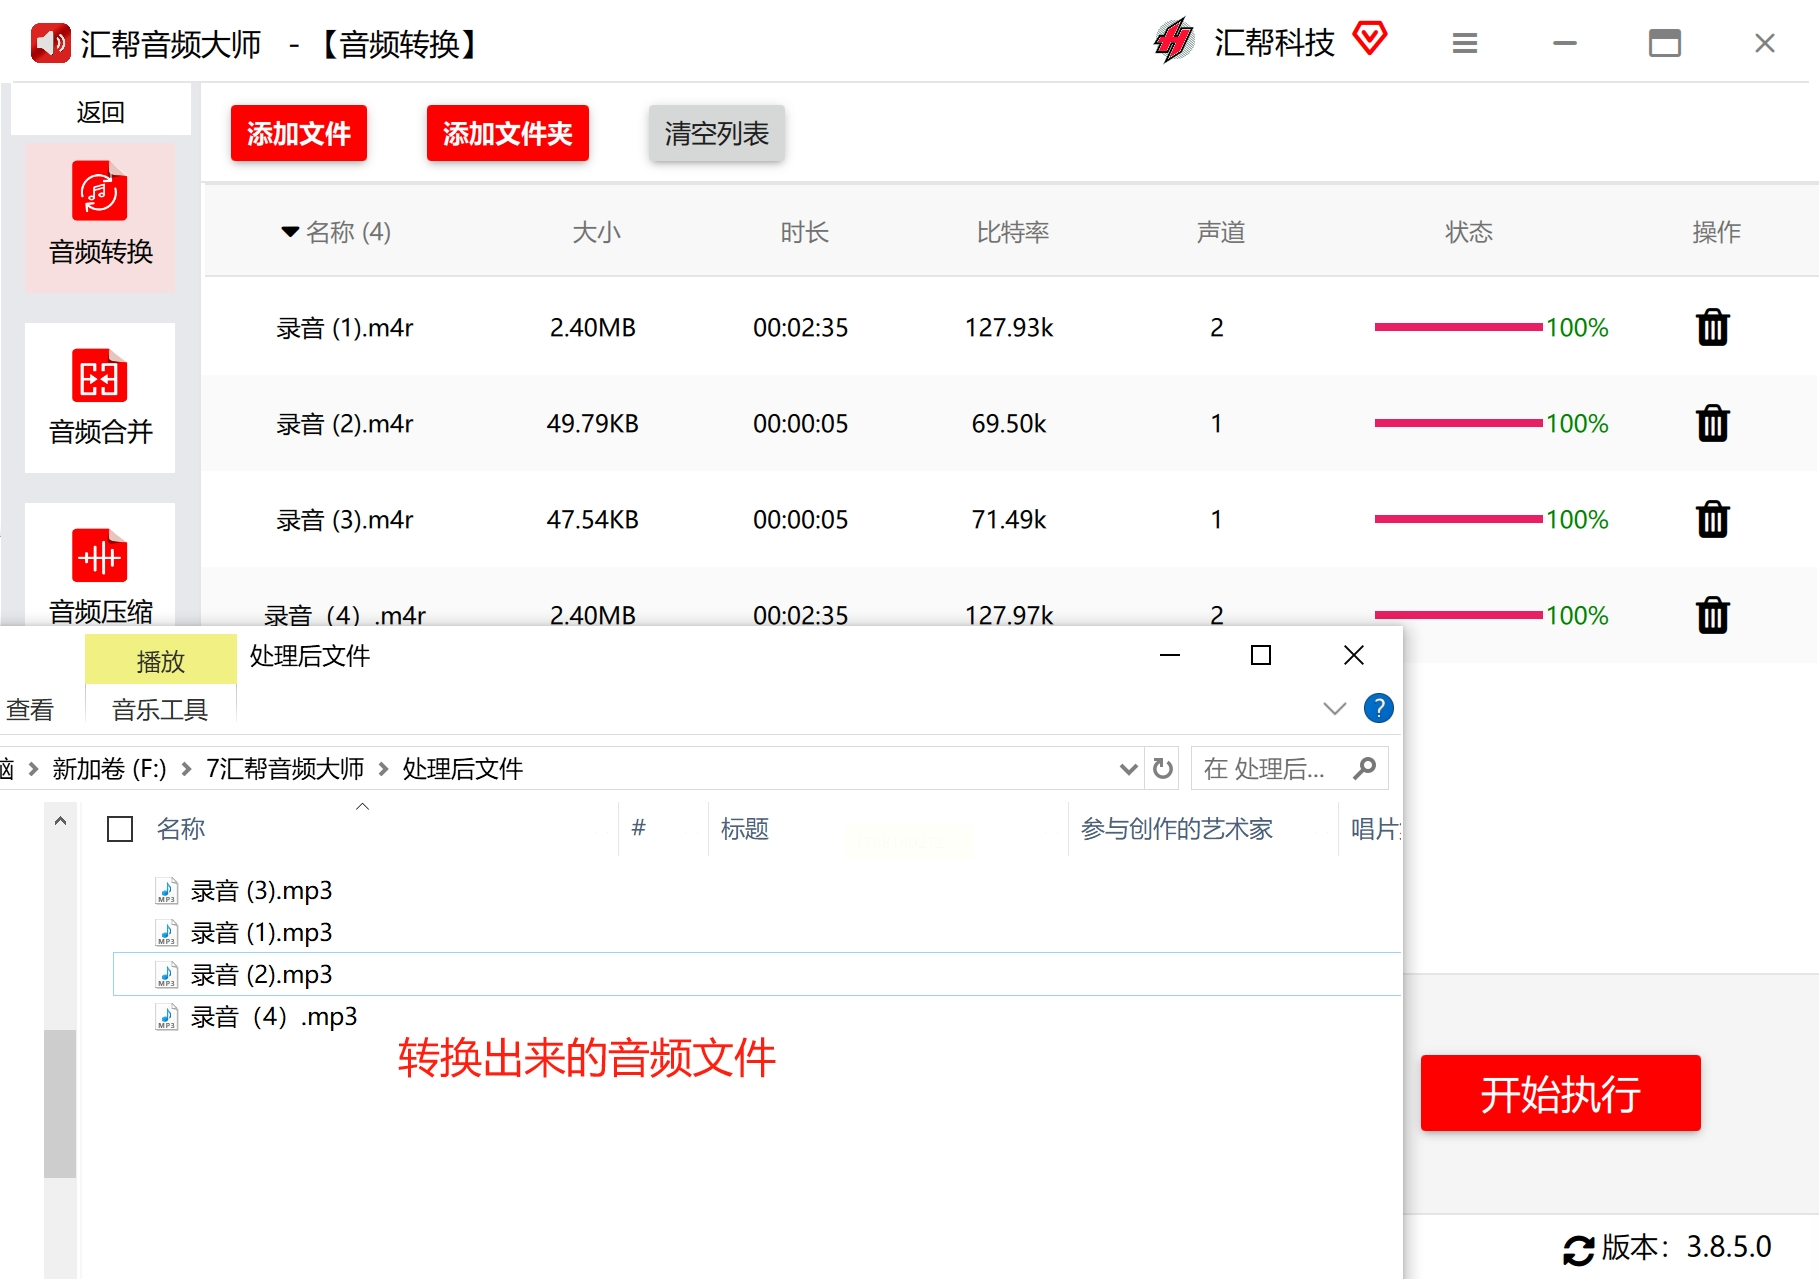Refresh the Explorer folder view

[1162, 769]
